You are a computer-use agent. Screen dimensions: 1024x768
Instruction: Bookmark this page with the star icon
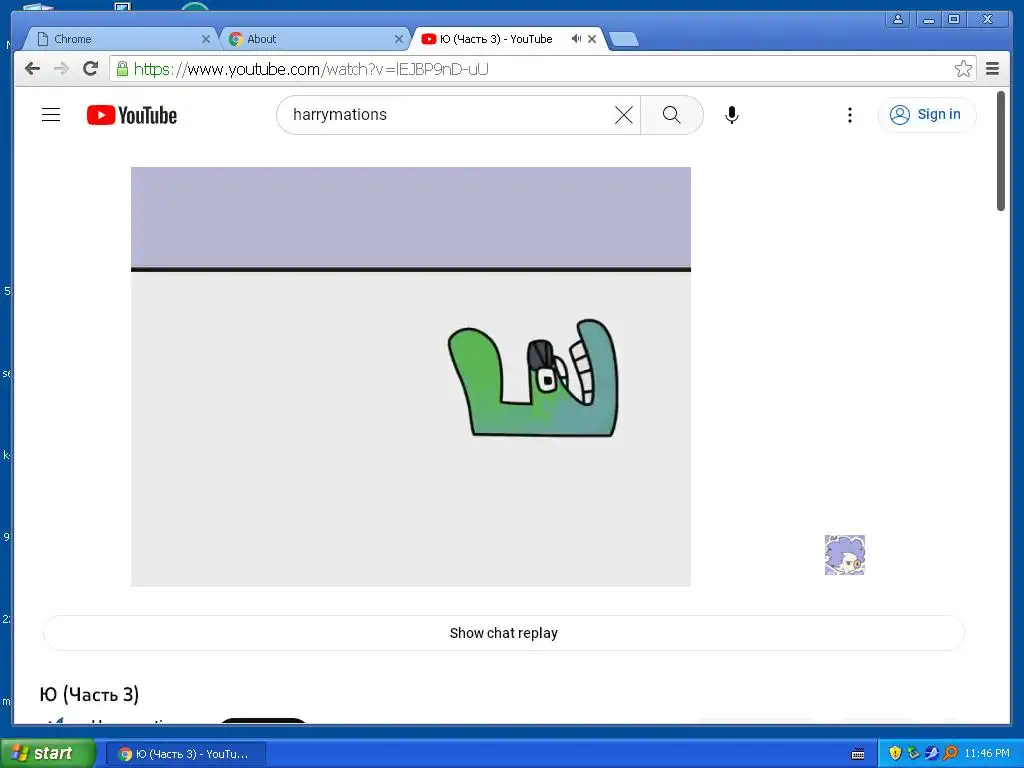pos(963,69)
